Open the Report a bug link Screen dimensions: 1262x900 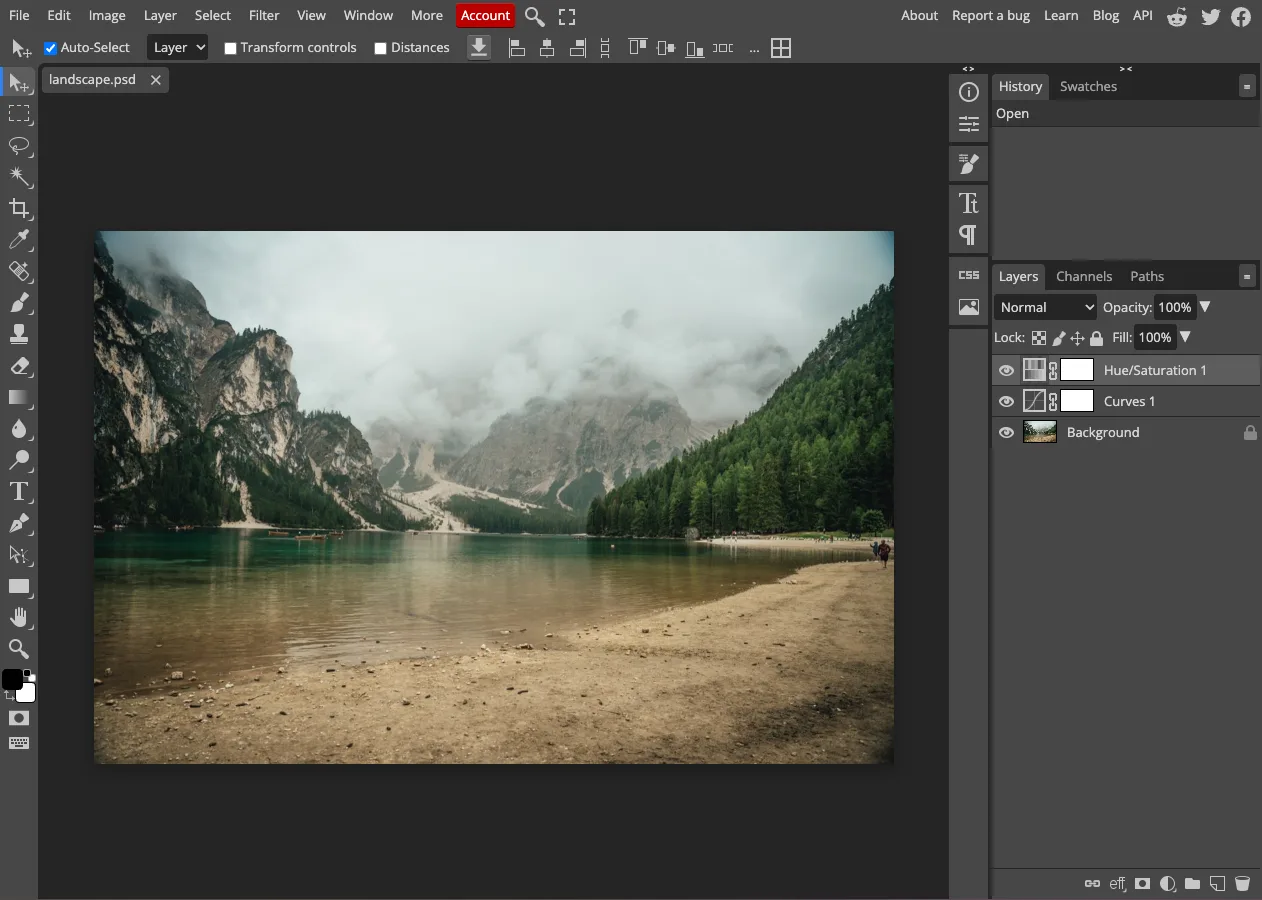tap(991, 15)
